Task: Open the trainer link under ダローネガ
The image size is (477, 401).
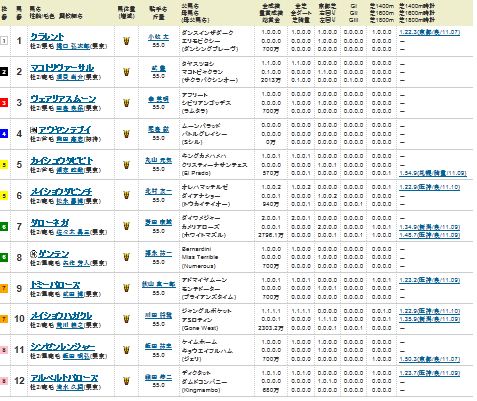Action: pyautogui.click(x=73, y=232)
